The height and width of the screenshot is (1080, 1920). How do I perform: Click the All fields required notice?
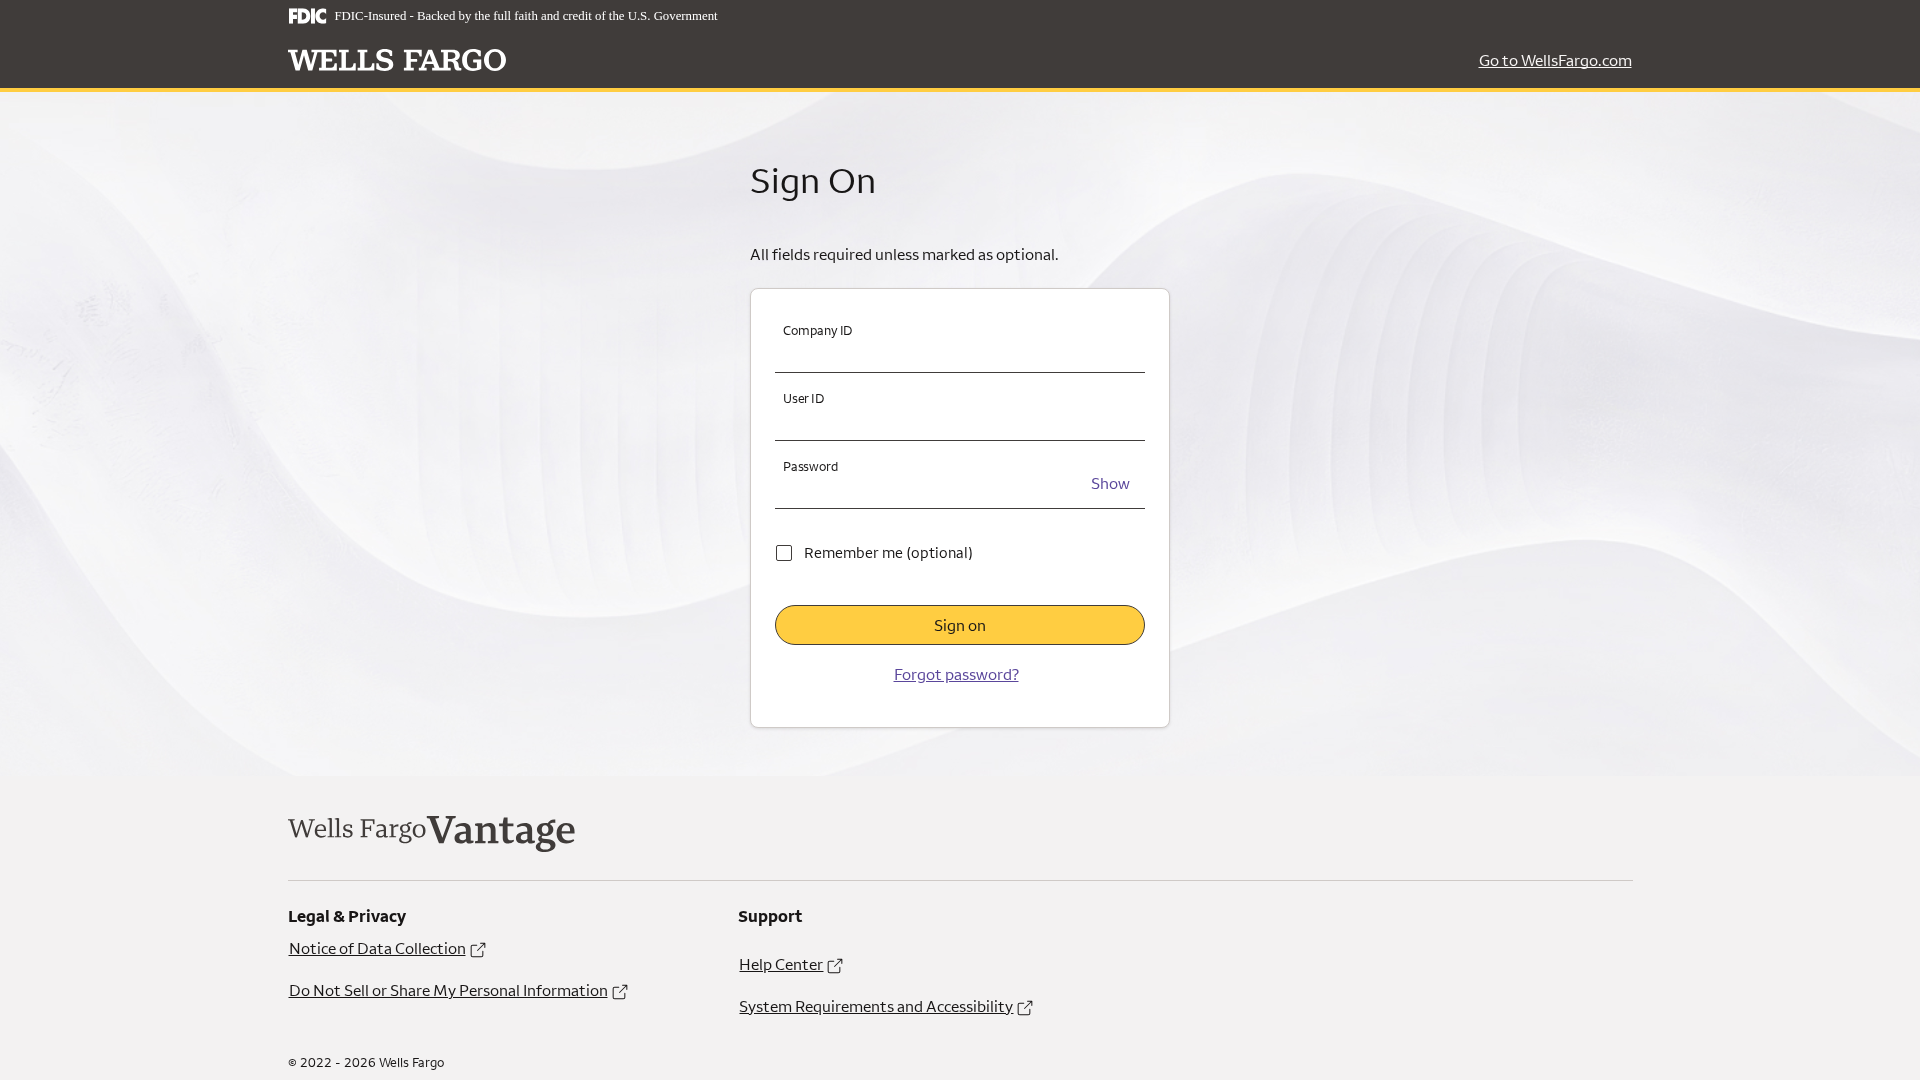904,255
